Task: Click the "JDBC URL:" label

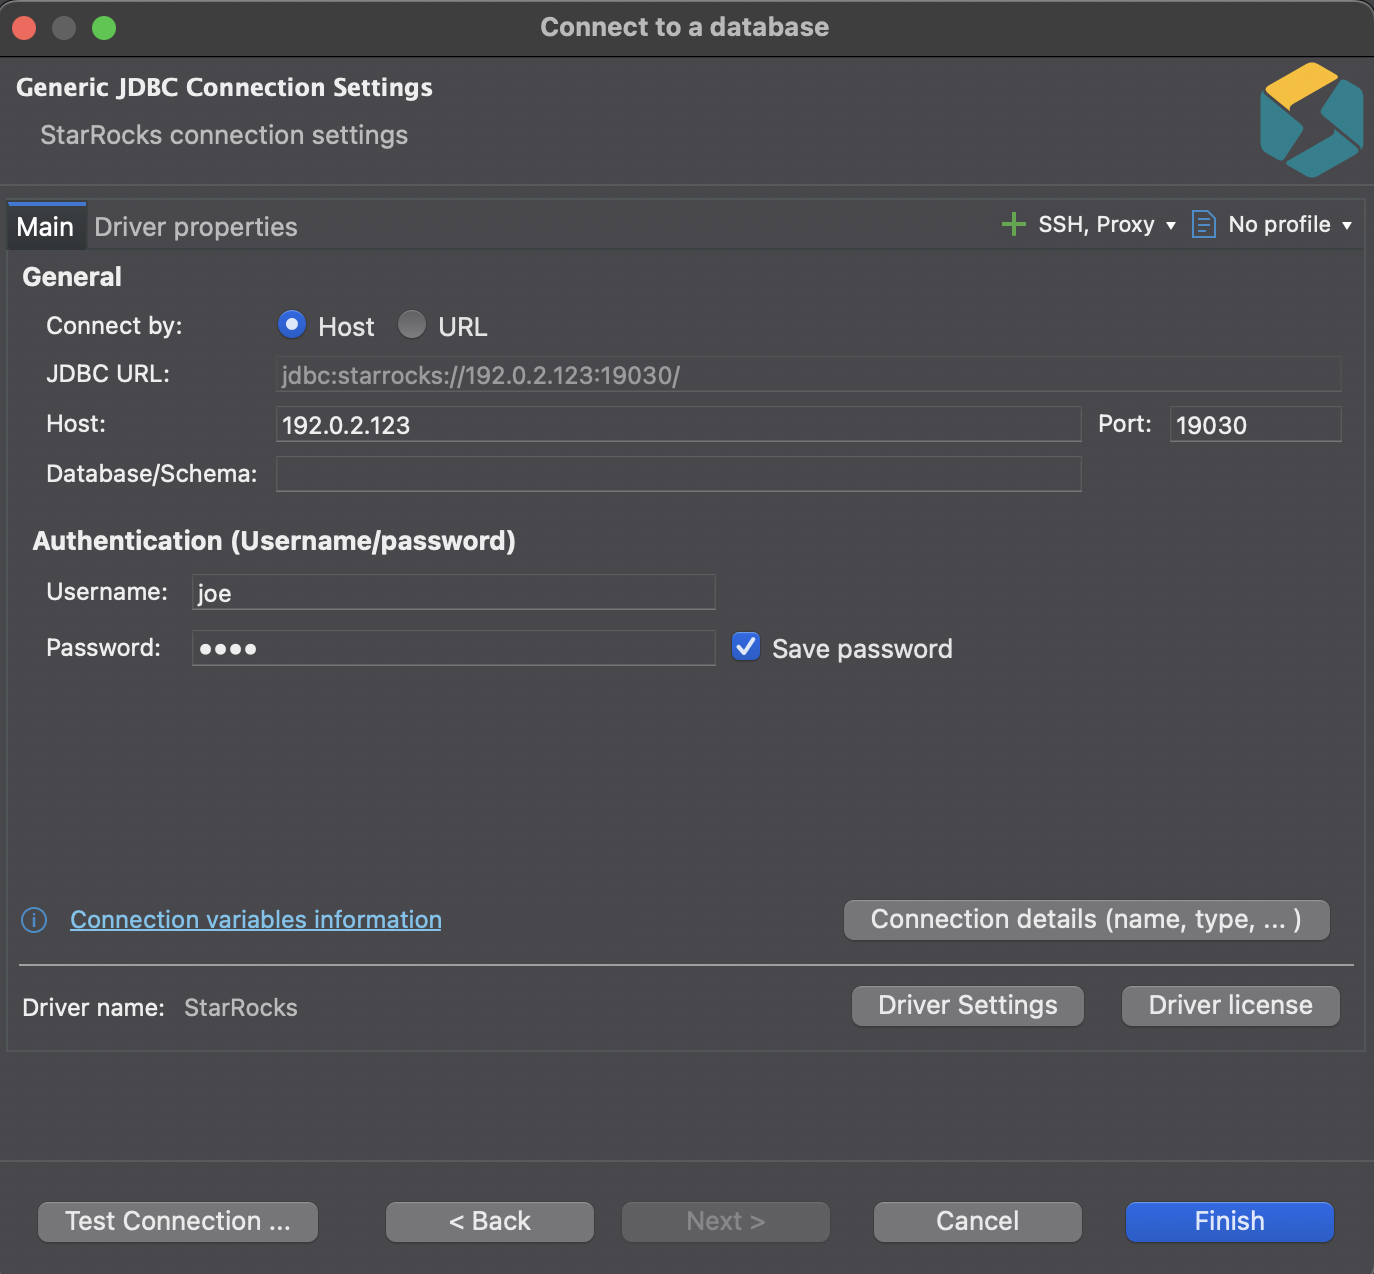Action: pyautogui.click(x=108, y=374)
